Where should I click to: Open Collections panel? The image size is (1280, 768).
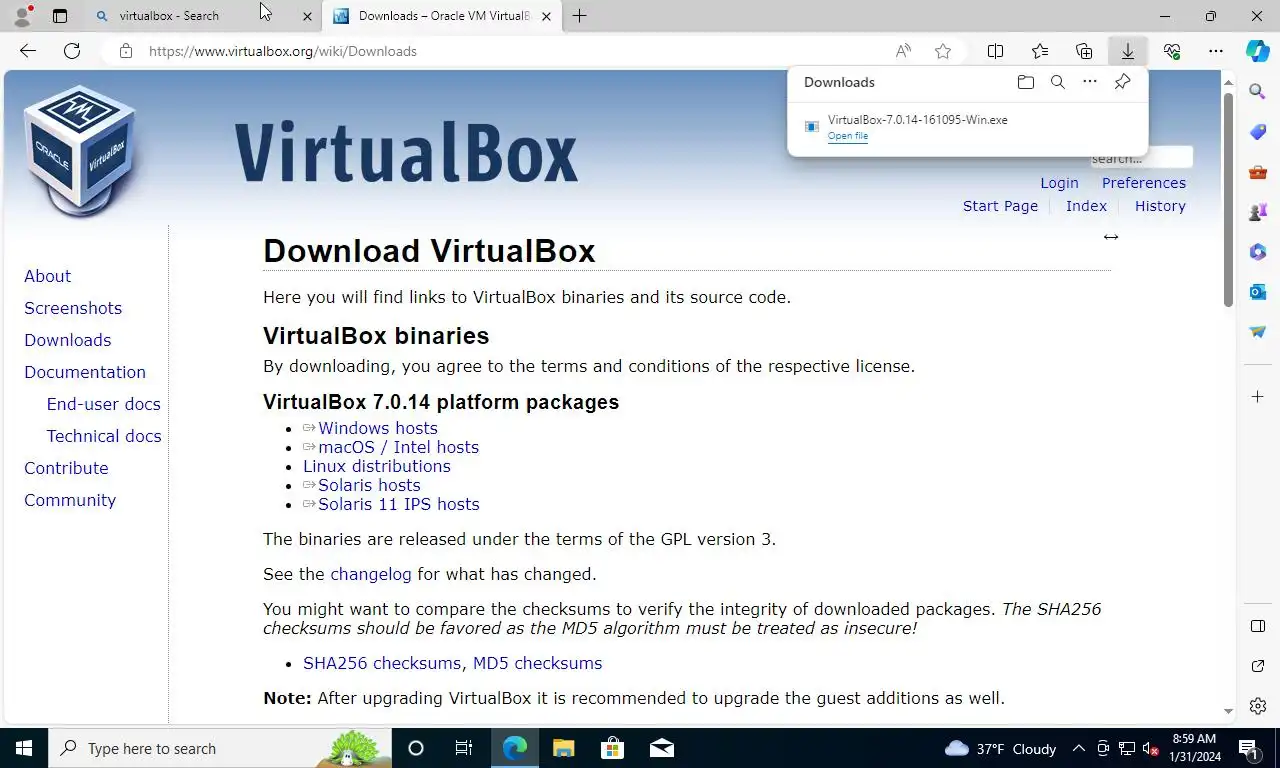1084,51
